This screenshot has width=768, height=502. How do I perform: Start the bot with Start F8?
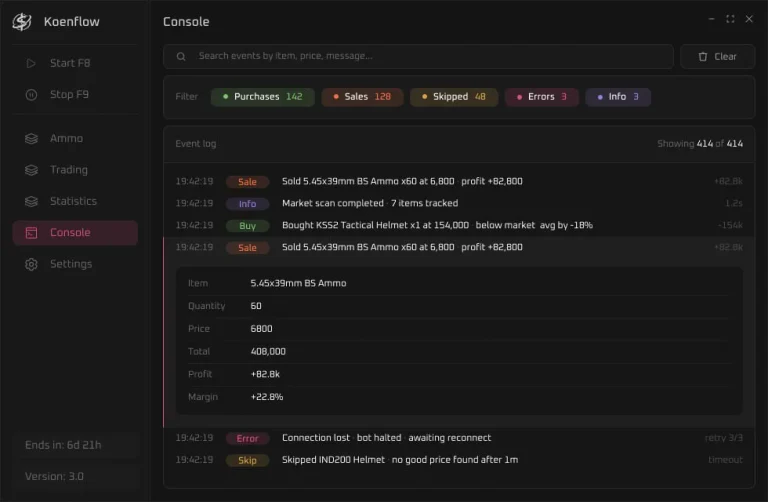[x=75, y=63]
